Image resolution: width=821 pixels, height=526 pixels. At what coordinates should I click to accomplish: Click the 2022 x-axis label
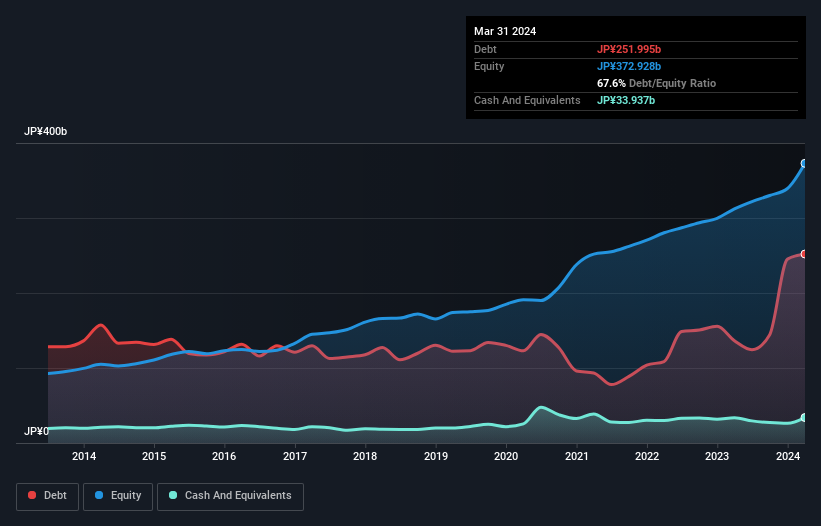pos(647,456)
